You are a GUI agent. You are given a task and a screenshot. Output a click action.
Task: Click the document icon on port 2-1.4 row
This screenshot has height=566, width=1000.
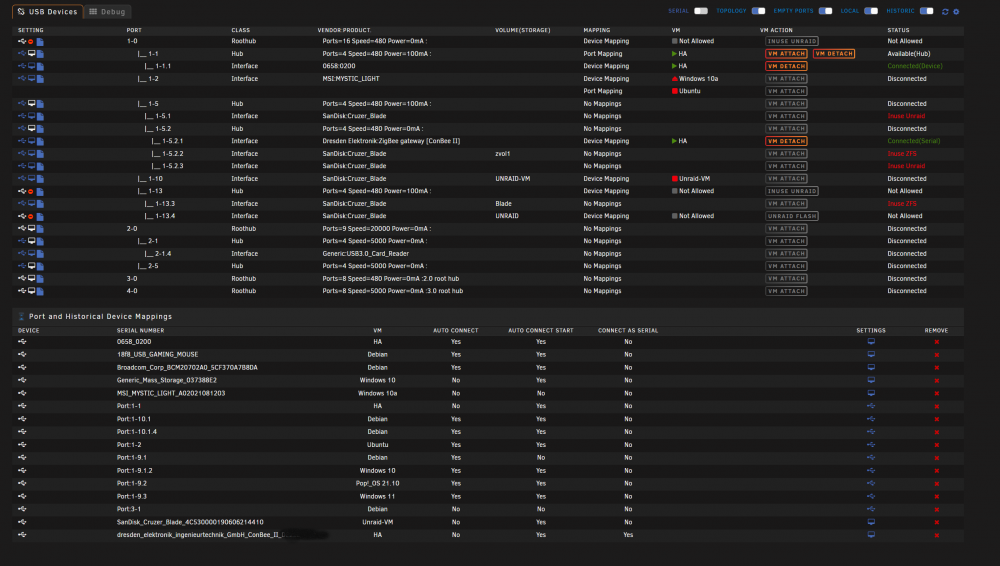point(40,253)
